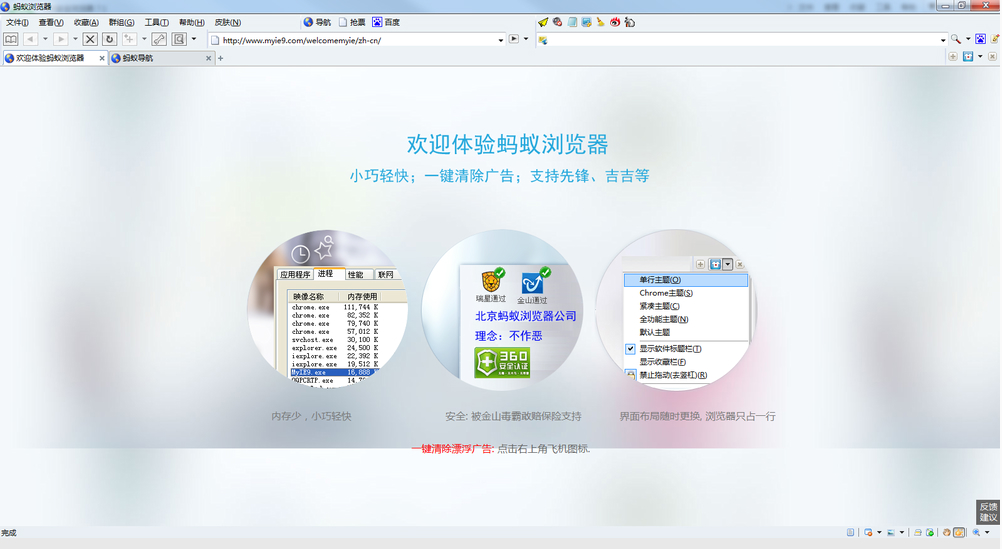Click the dog/horse icon in top toolbar
1002x549 pixels.
[629, 22]
